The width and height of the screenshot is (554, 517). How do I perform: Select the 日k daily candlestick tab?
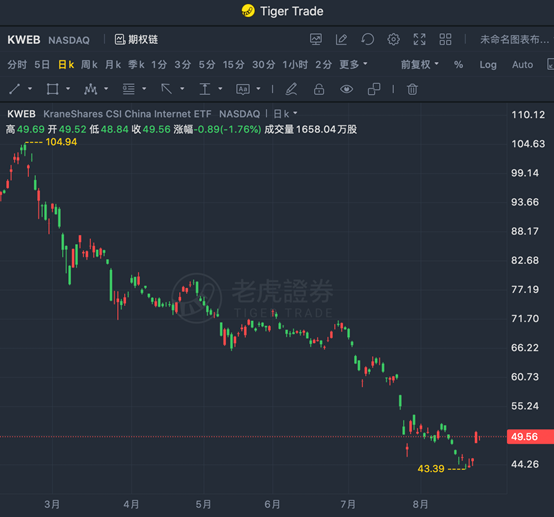click(66, 65)
